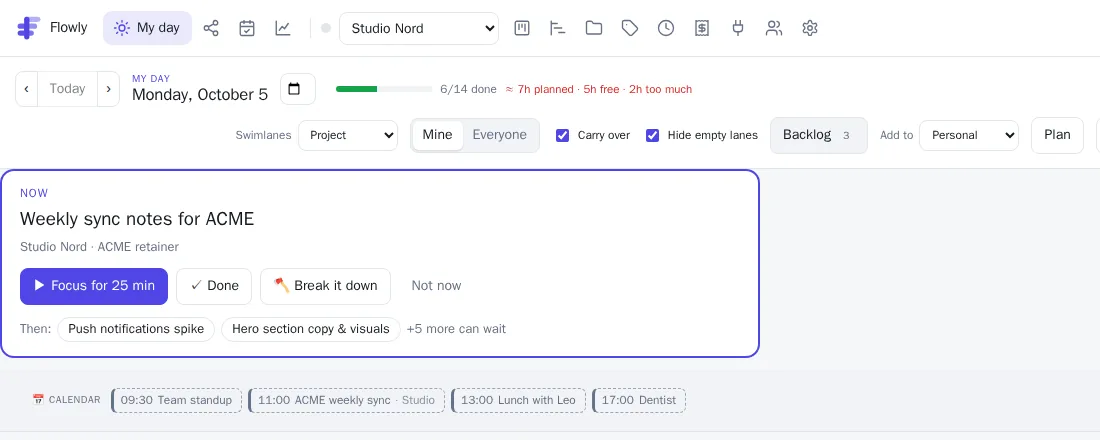Start Focus for 25 min
The image size is (1100, 440).
pyautogui.click(x=94, y=286)
